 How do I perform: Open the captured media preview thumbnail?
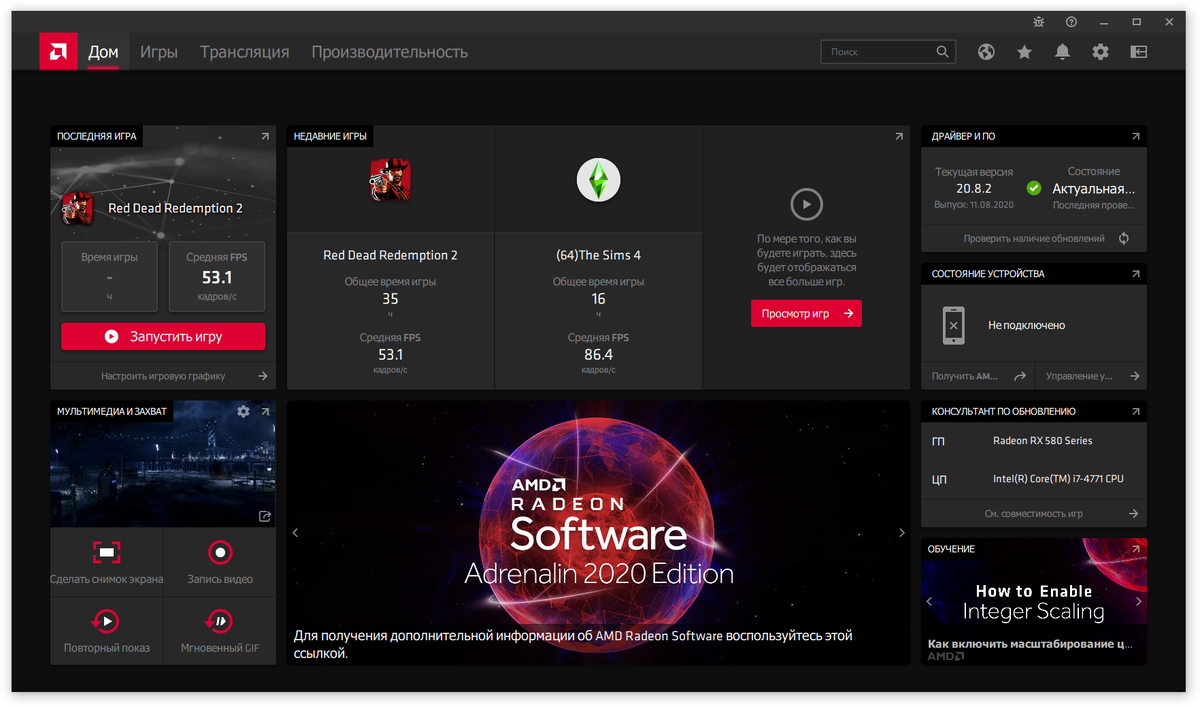click(x=163, y=464)
